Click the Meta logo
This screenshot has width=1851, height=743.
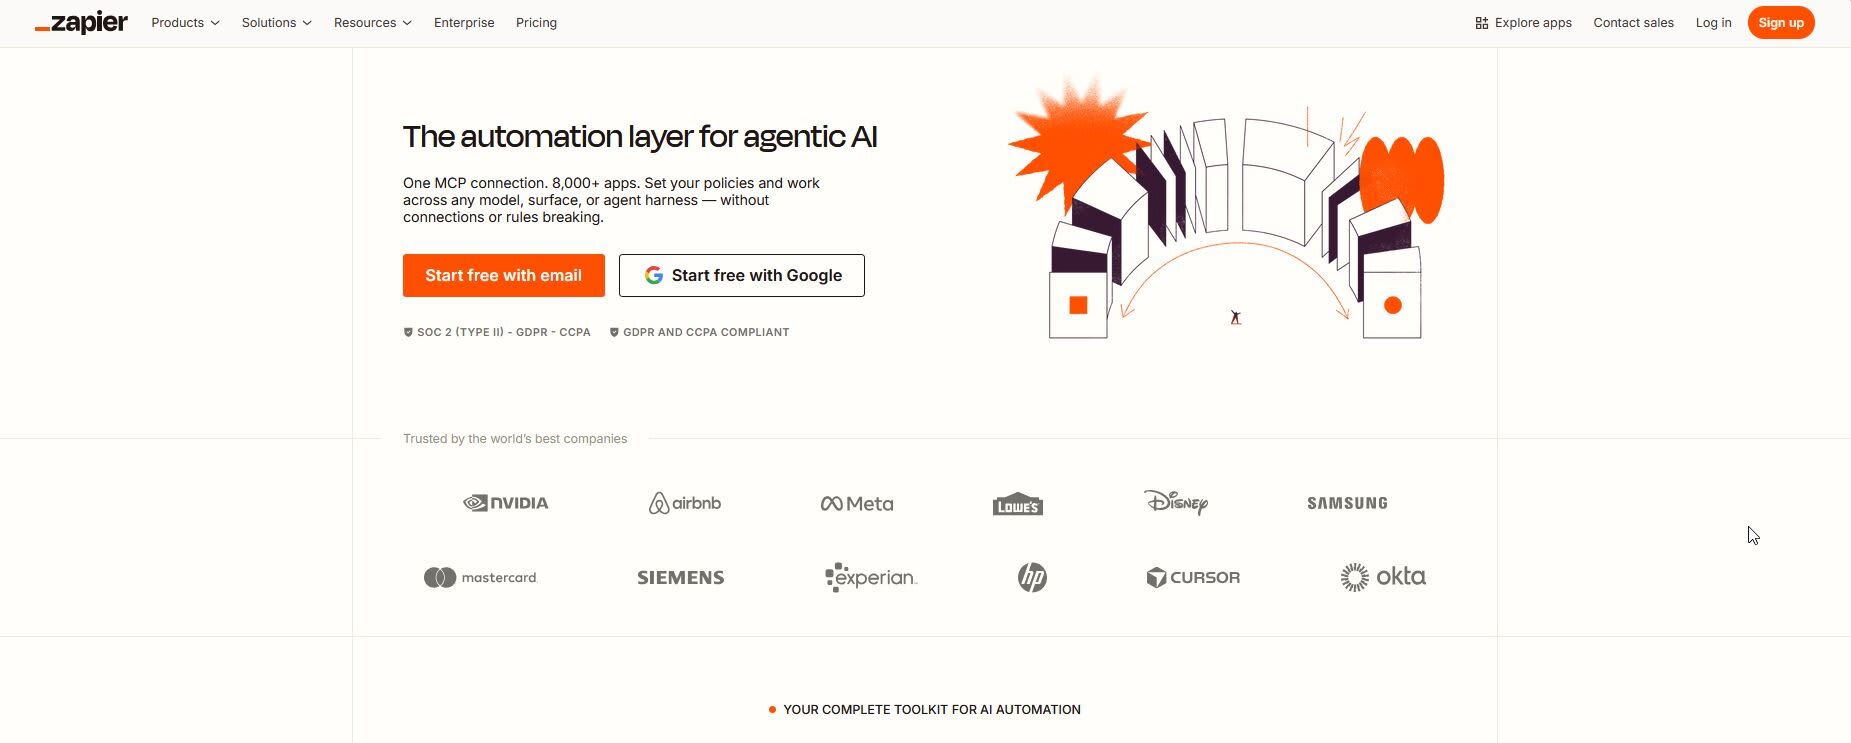click(x=857, y=504)
